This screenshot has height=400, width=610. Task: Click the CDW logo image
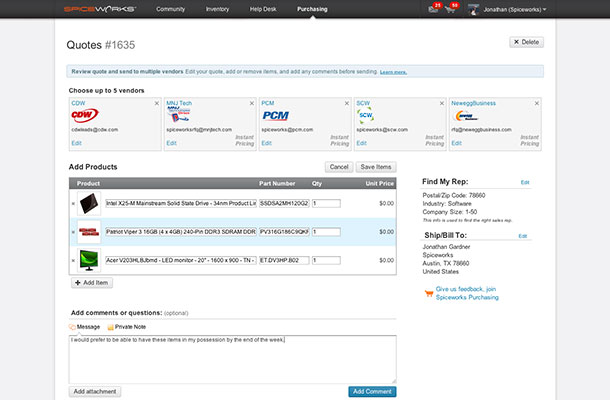85,115
